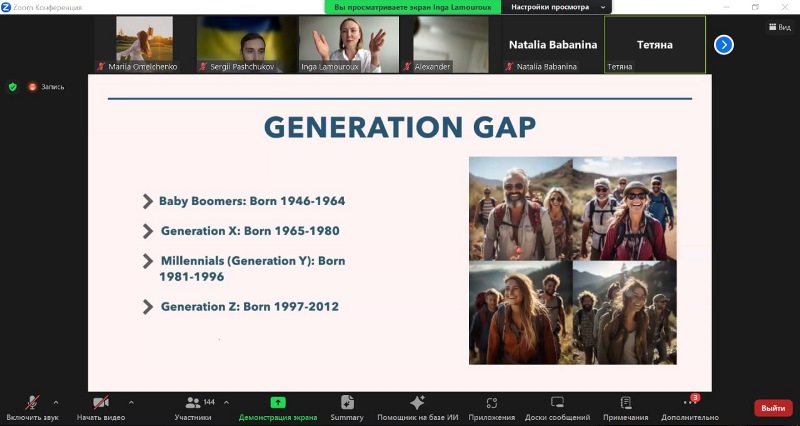The height and width of the screenshot is (426, 800).
Task: Open the Настройки просмотра dropdown
Action: pos(559,7)
